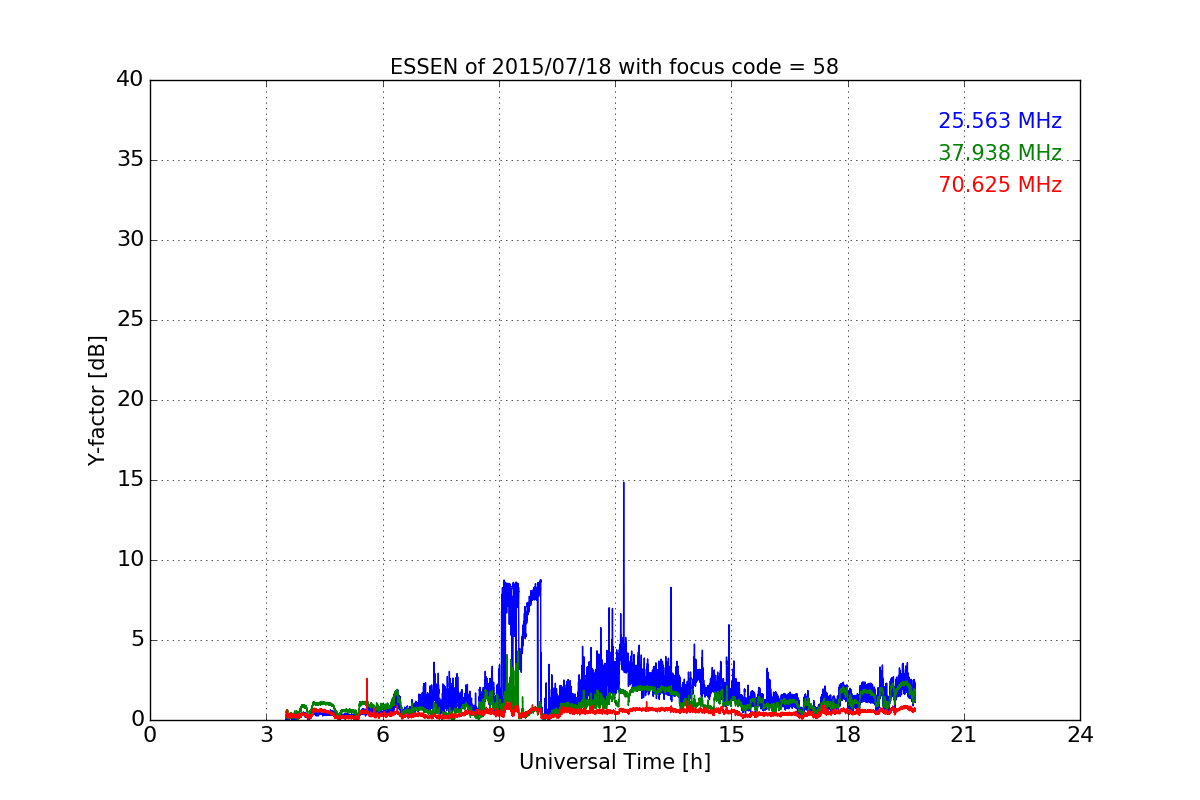Image resolution: width=1200 pixels, height=800 pixels.
Task: Select the blue 25.563 MHz legend label
Action: 1000,121
